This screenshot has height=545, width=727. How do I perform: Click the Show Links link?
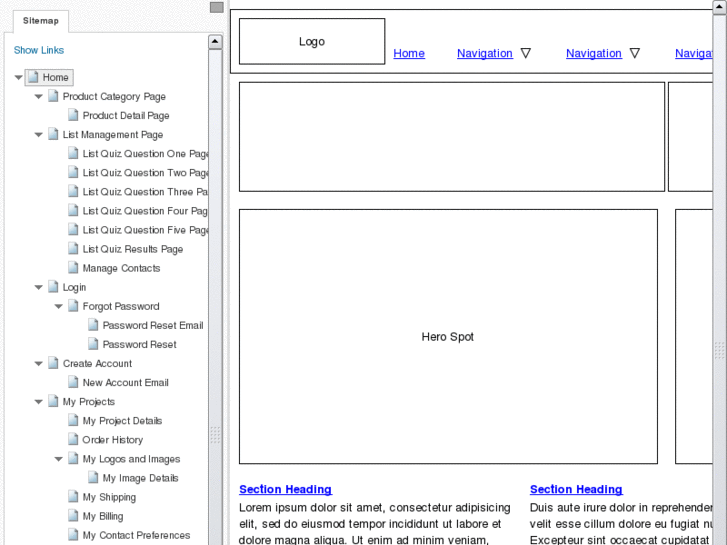(39, 50)
